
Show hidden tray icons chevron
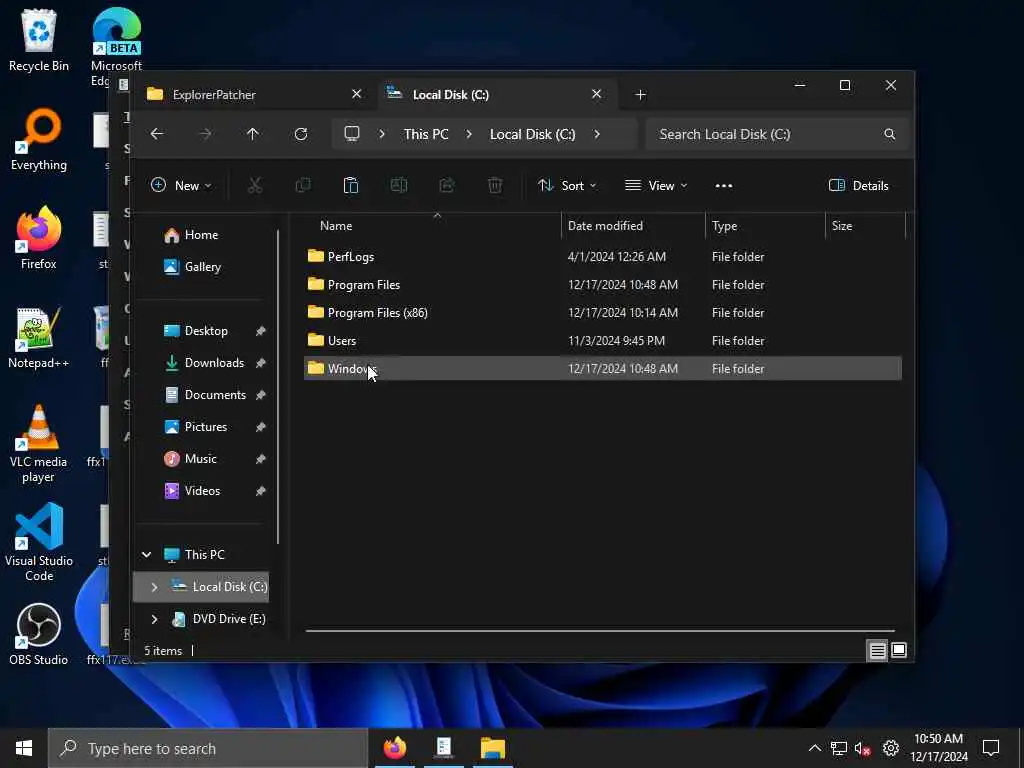(814, 748)
